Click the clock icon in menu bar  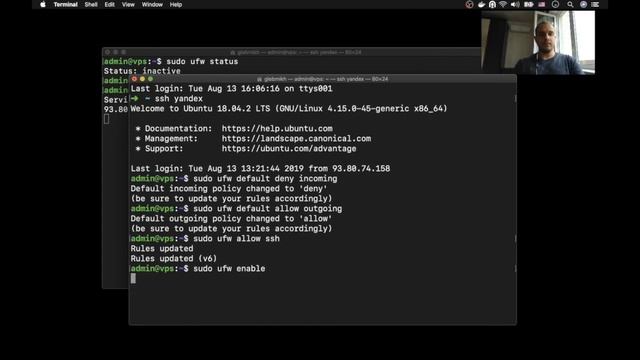tap(555, 4)
